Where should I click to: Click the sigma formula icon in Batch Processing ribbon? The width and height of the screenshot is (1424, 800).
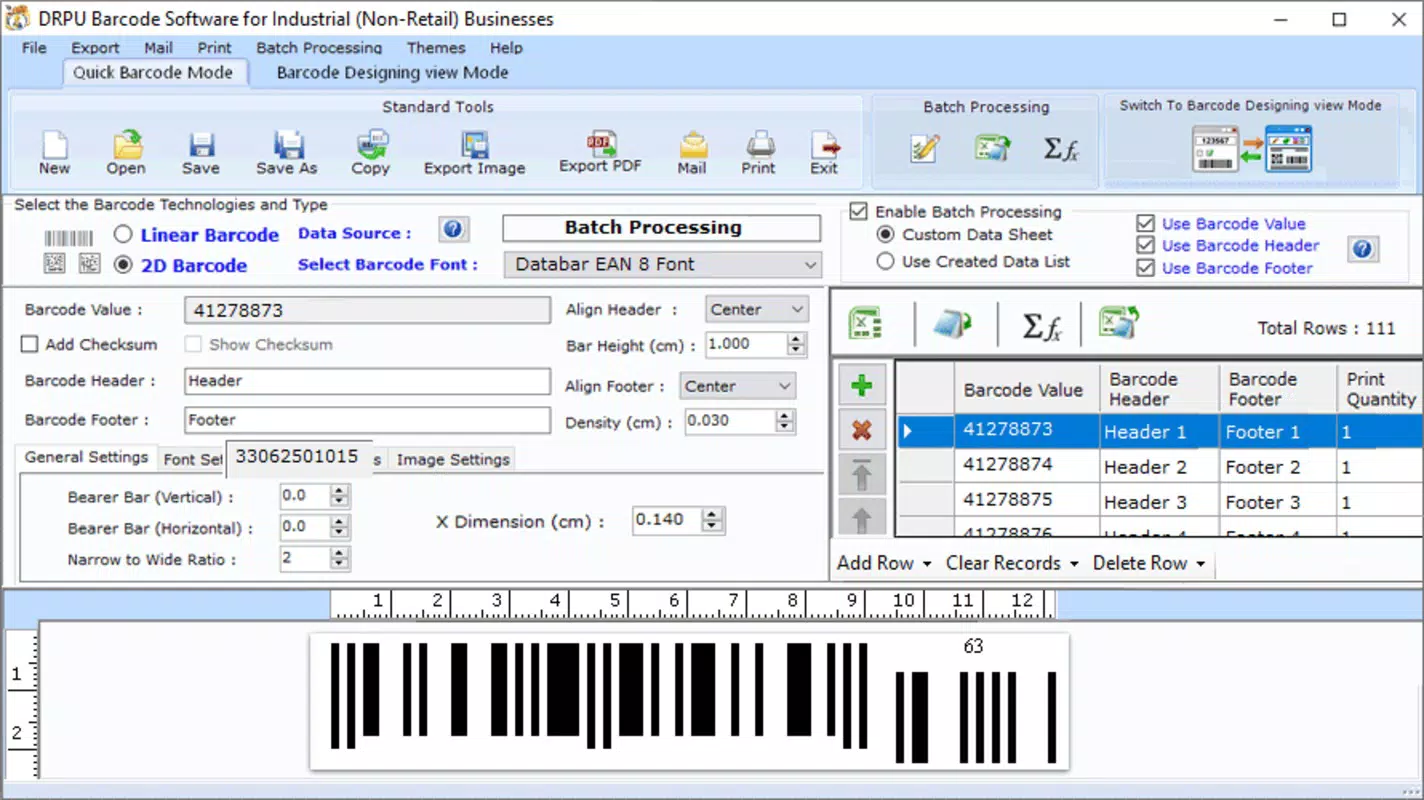point(1061,148)
